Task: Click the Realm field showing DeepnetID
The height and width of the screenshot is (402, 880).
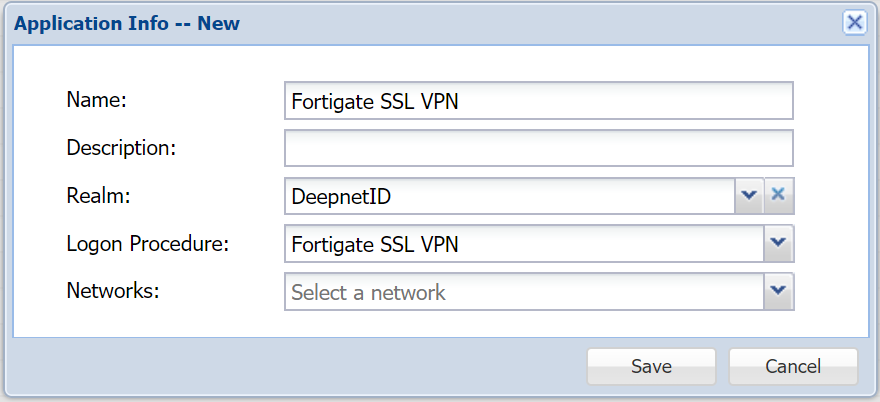Action: 510,196
